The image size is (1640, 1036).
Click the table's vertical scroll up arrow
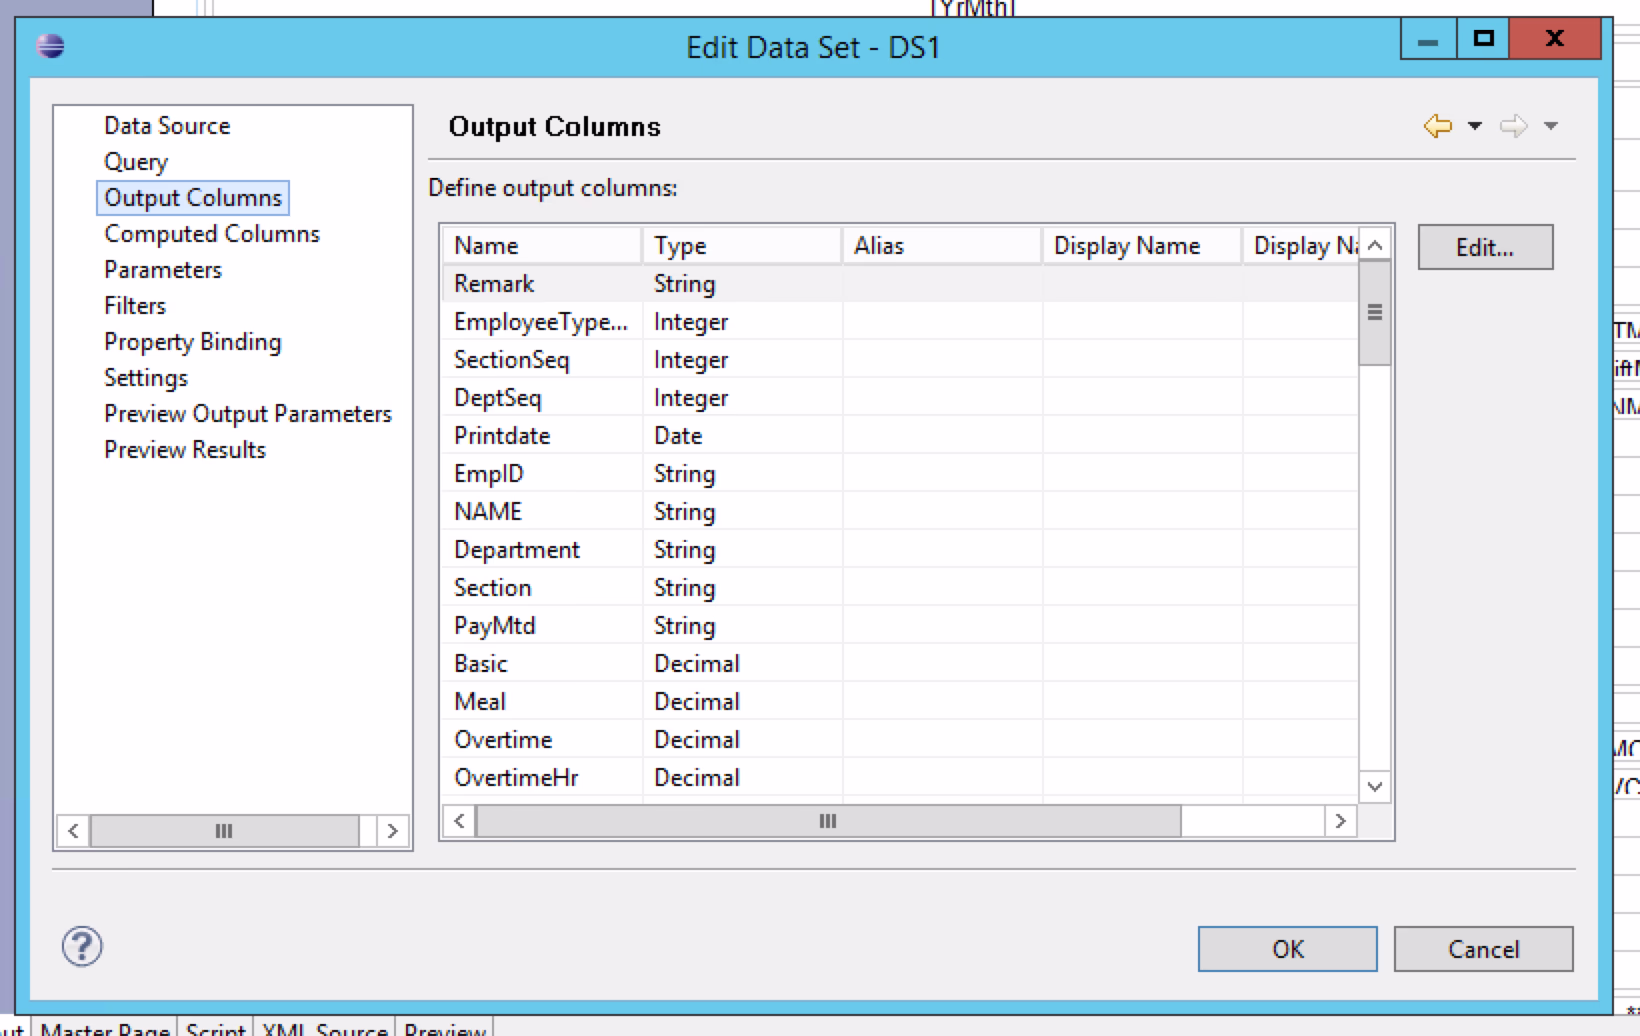[x=1375, y=245]
